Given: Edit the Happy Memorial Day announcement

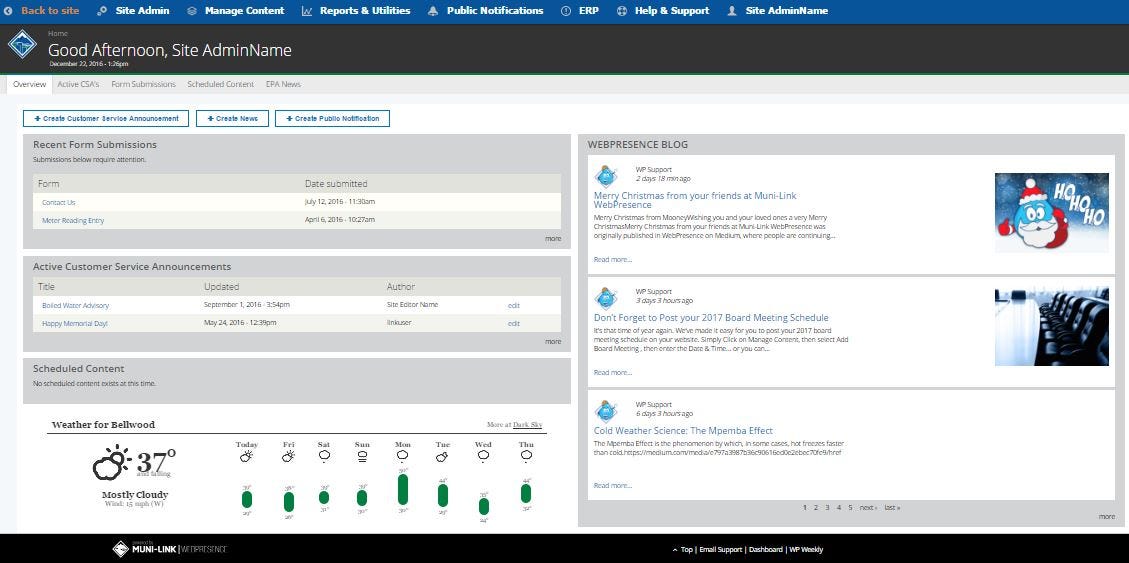Looking at the screenshot, I should 513,323.
